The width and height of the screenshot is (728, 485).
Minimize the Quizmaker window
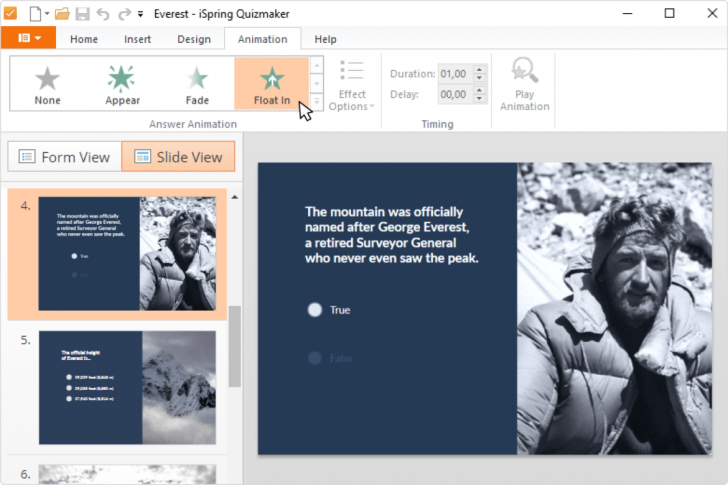(628, 13)
